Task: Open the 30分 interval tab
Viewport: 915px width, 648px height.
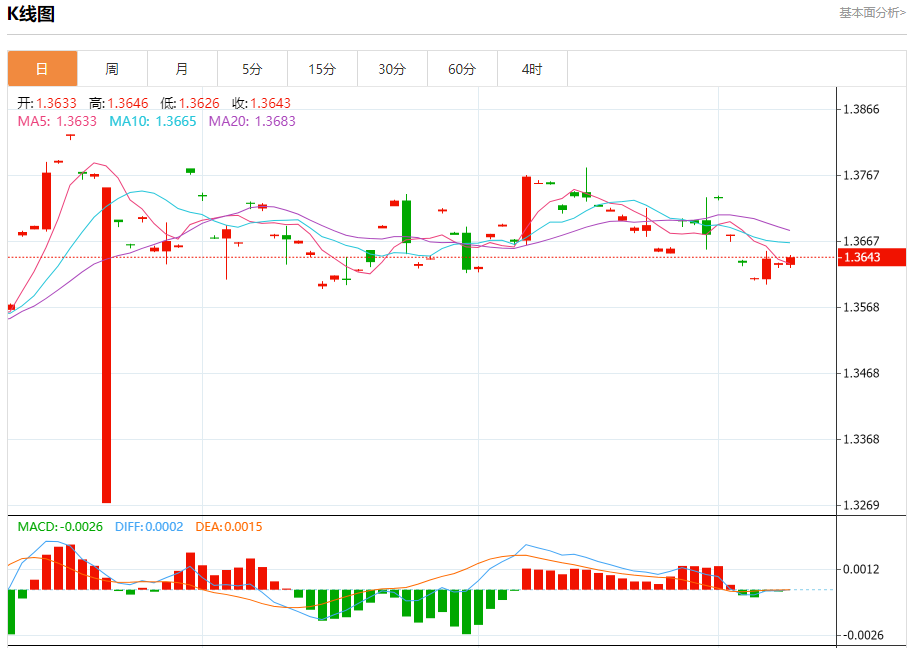Action: coord(392,69)
